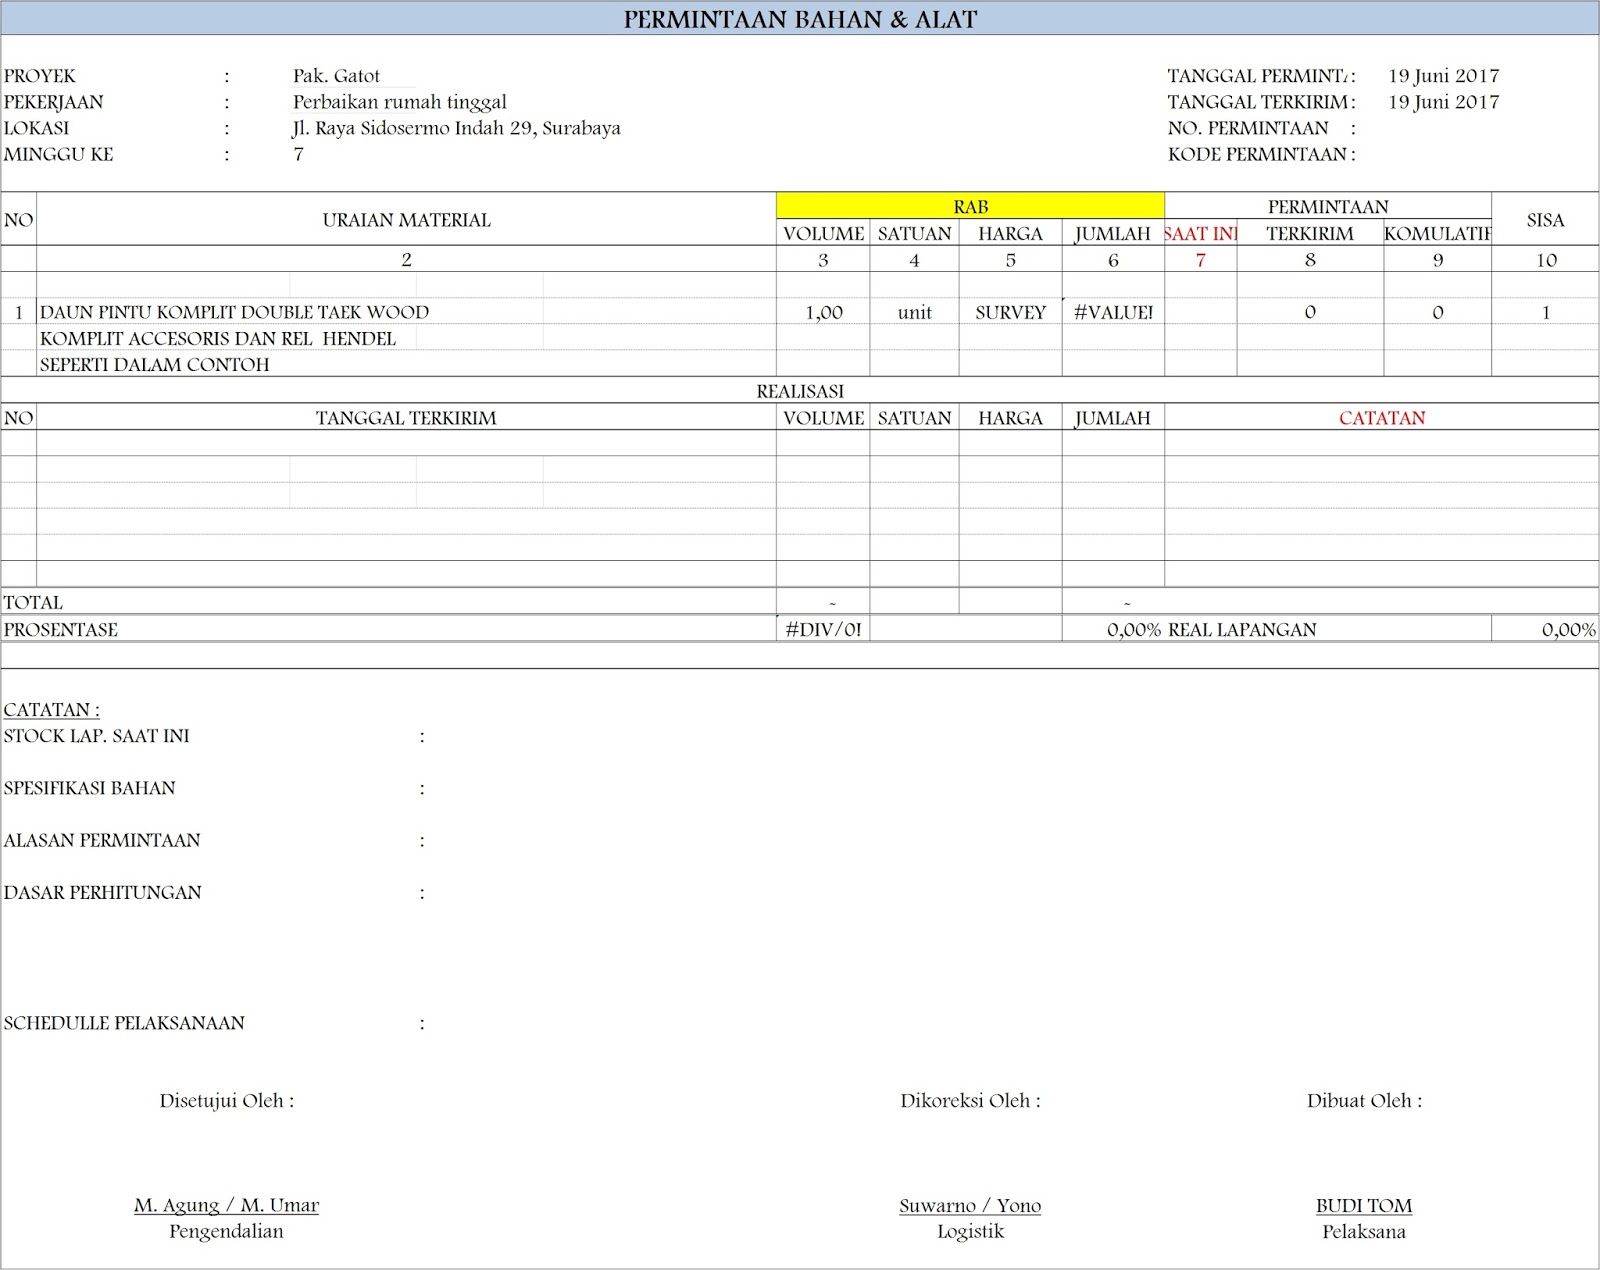Click the Pengendalian role text

point(226,1231)
